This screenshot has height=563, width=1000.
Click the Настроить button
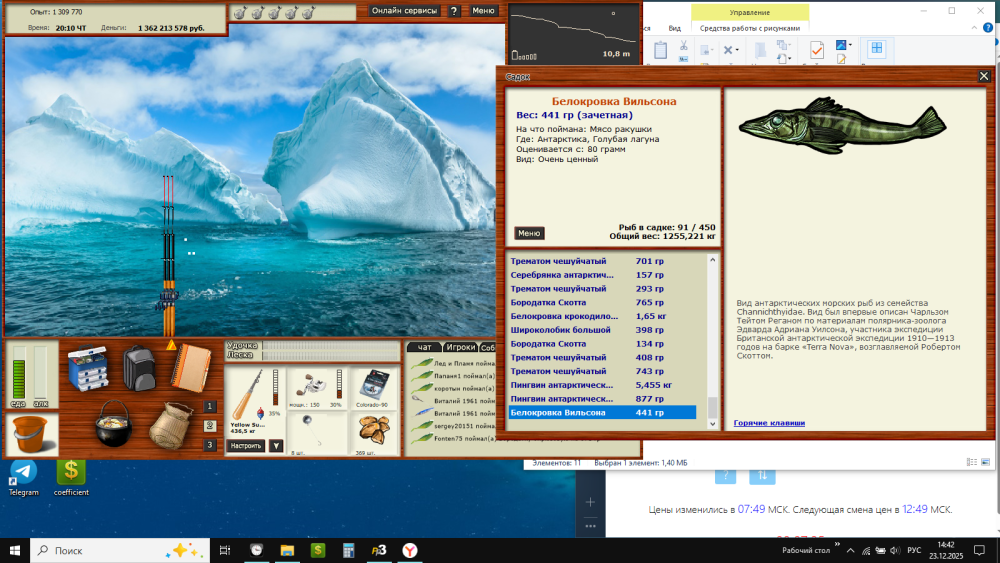pyautogui.click(x=246, y=446)
